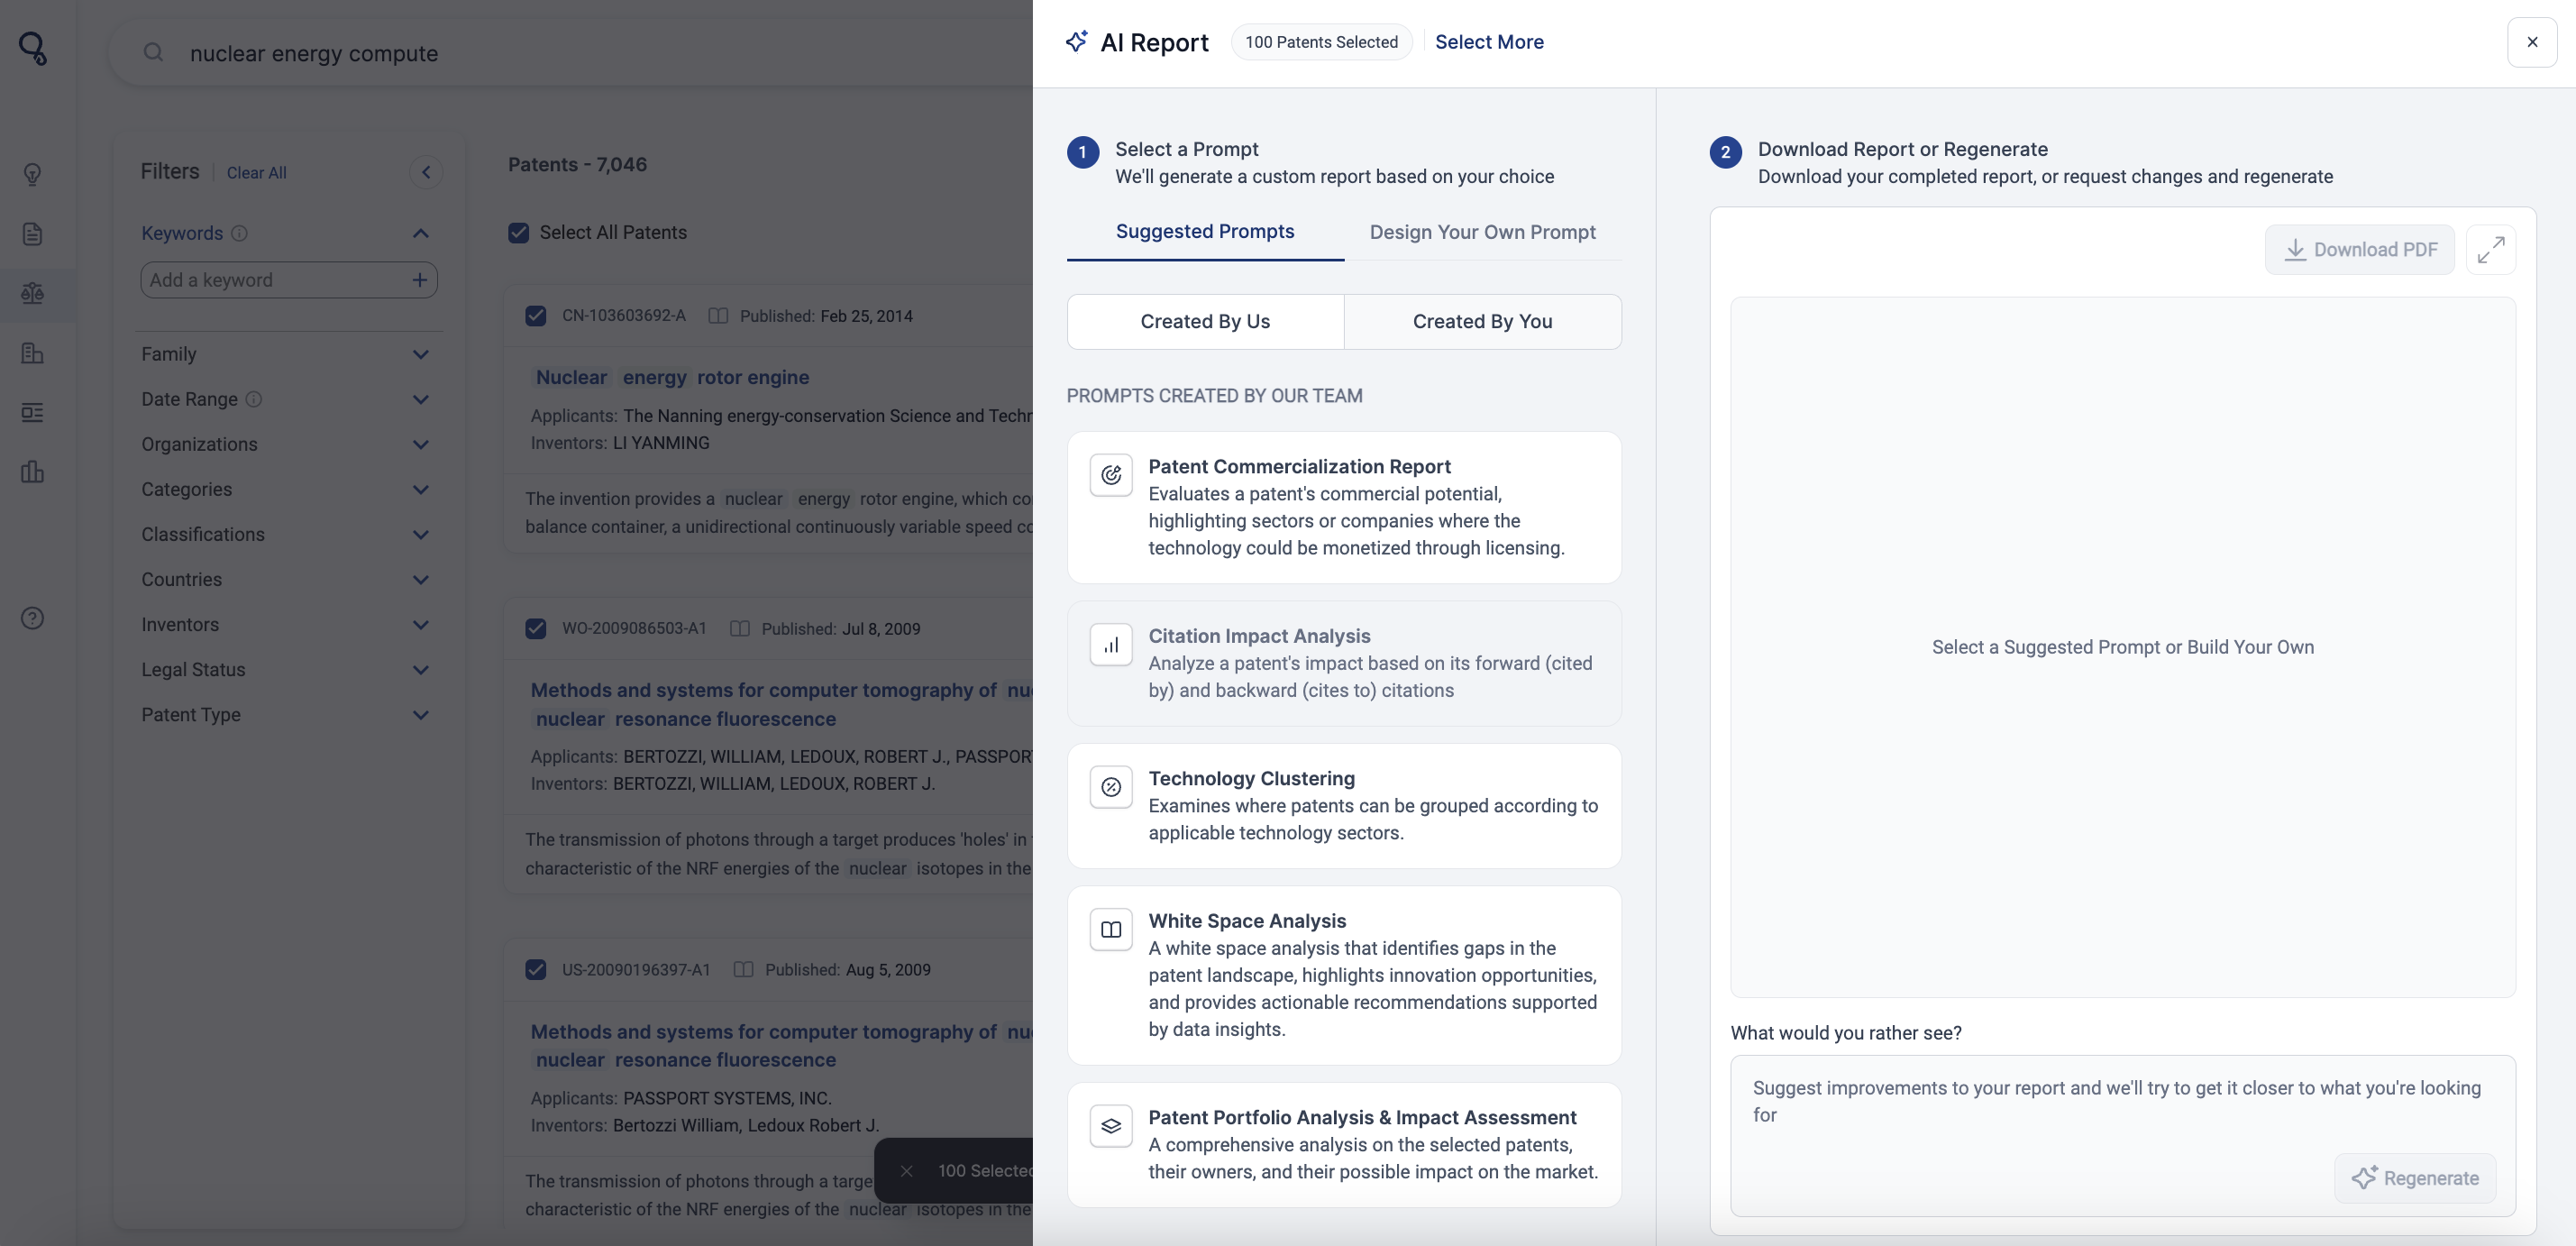
Task: Click Patent Commercialization Report icon
Action: [1111, 475]
